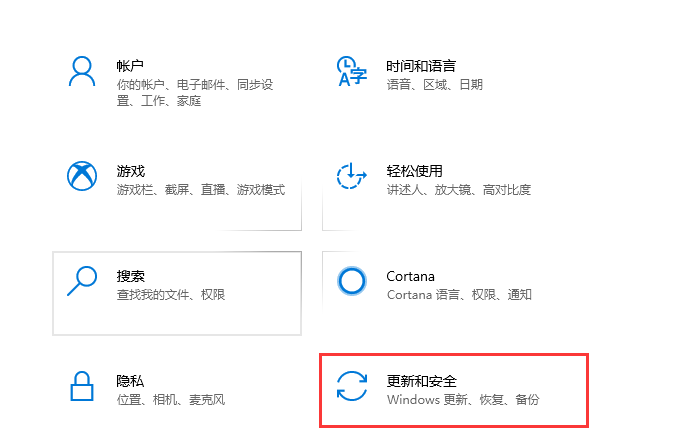Select the 游戏 category title
Screen dimensions: 678x440
pos(131,171)
